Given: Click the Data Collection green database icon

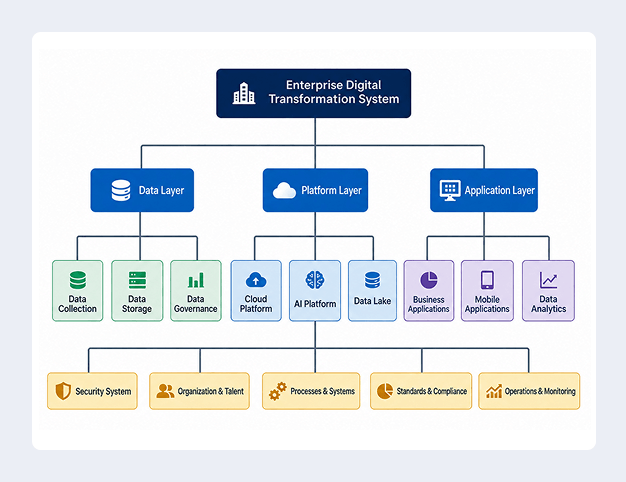Looking at the screenshot, I should coord(77,280).
